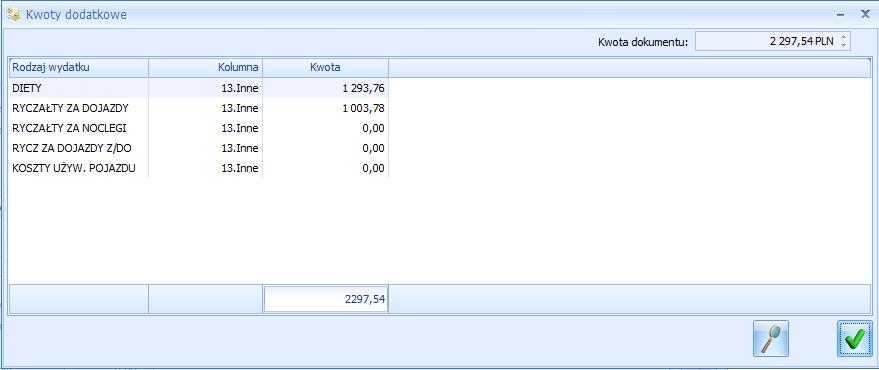The height and width of the screenshot is (370, 879).
Task: Confirm with the green checkmark button
Action: (855, 339)
